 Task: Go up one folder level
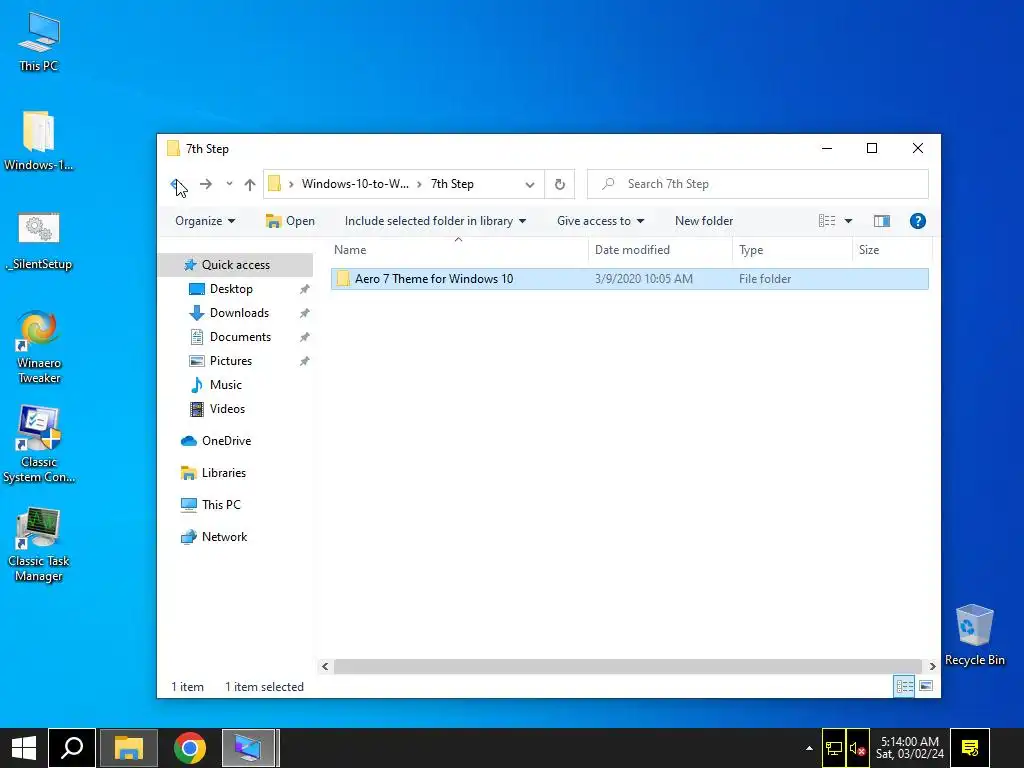(249, 184)
